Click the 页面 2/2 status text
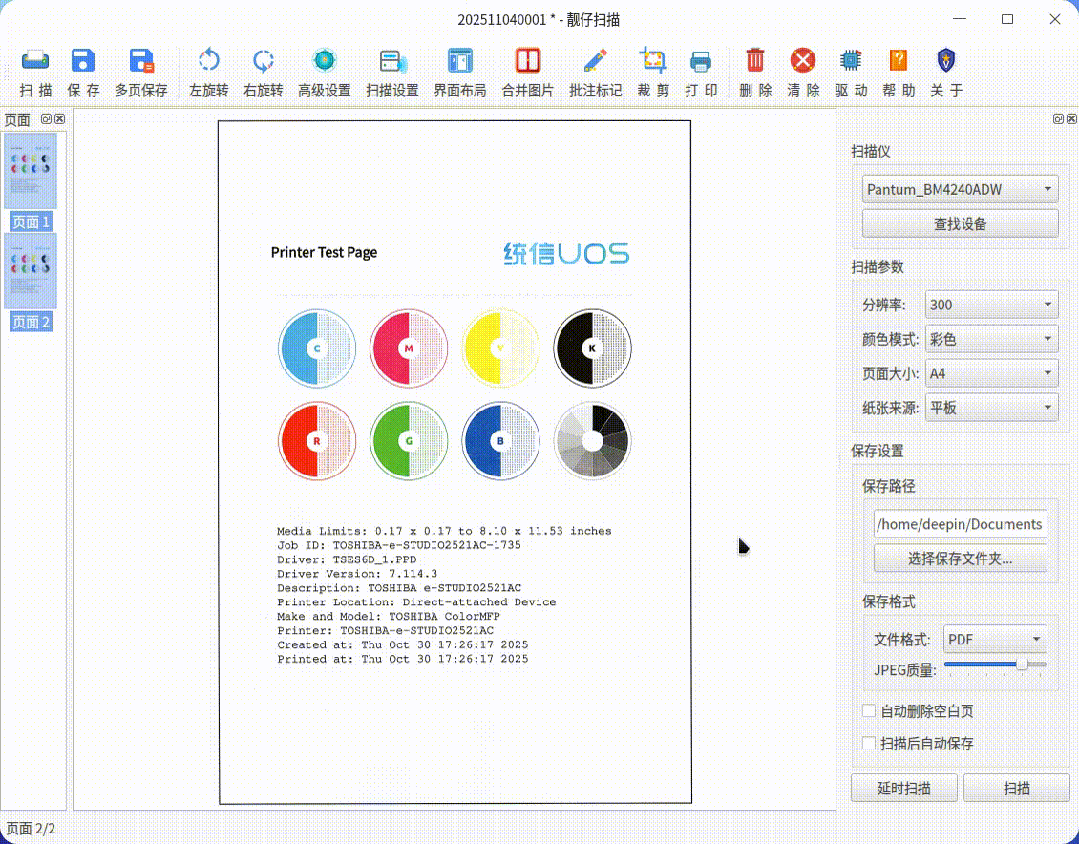 point(30,828)
